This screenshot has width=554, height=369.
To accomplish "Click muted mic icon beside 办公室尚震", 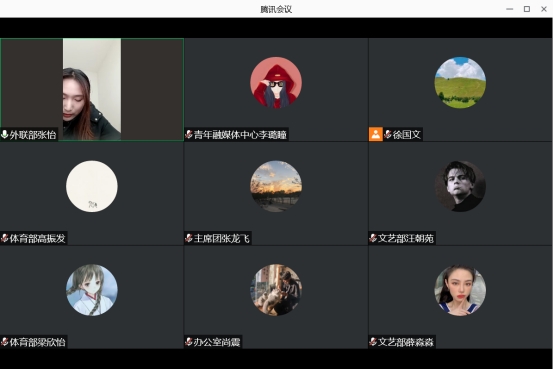I will [189, 342].
